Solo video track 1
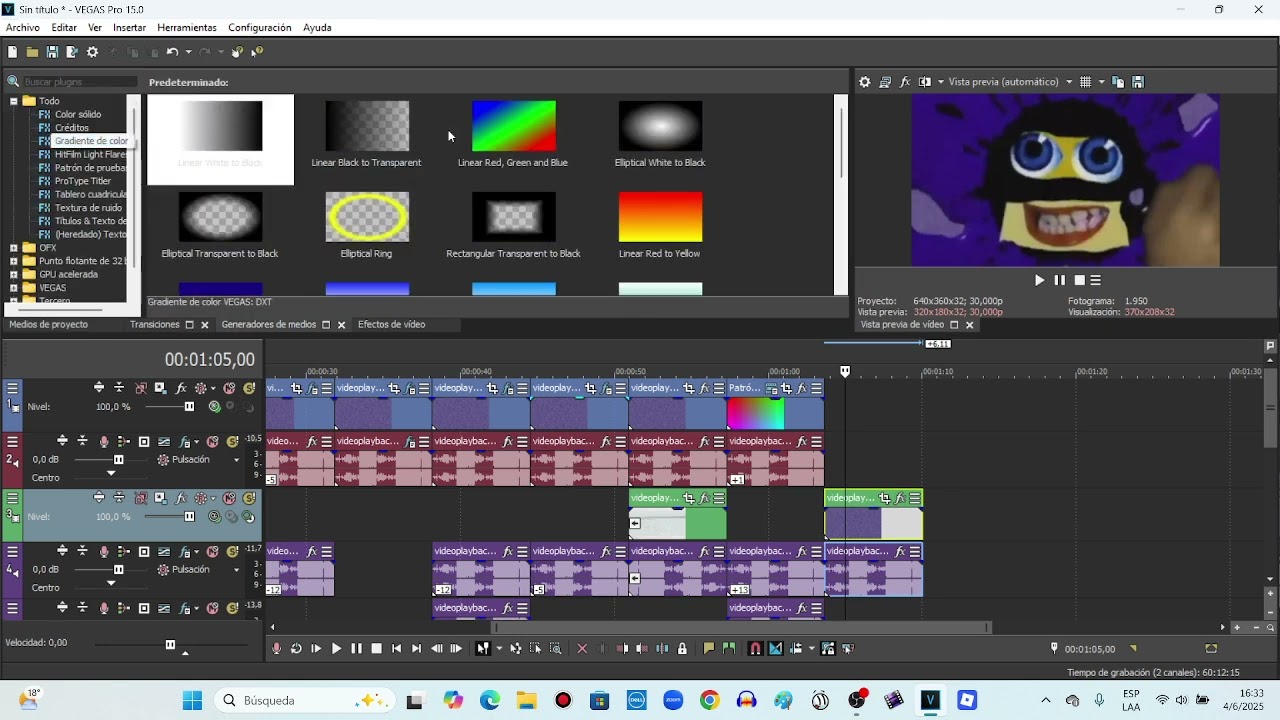The width and height of the screenshot is (1280, 720). click(249, 388)
